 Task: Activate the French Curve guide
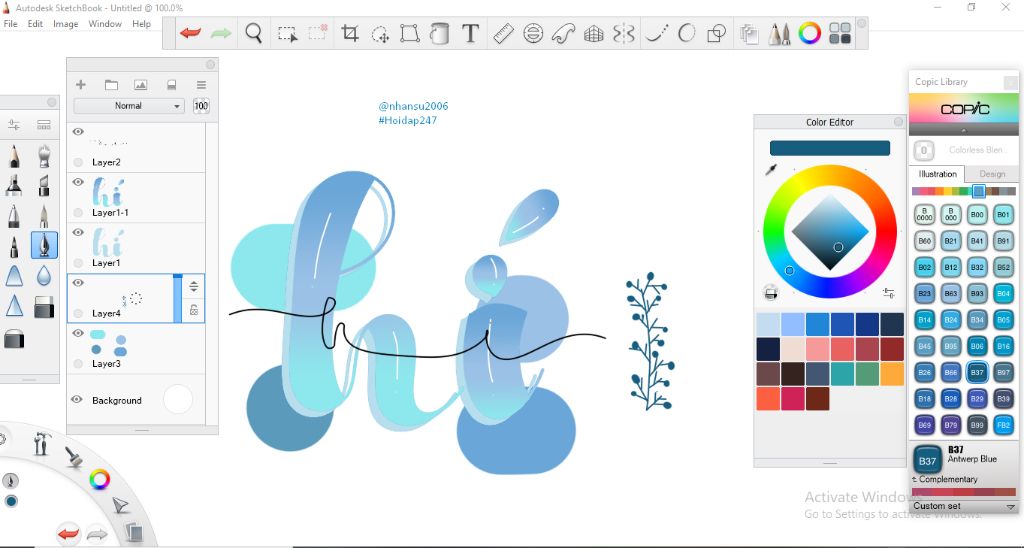[x=563, y=33]
